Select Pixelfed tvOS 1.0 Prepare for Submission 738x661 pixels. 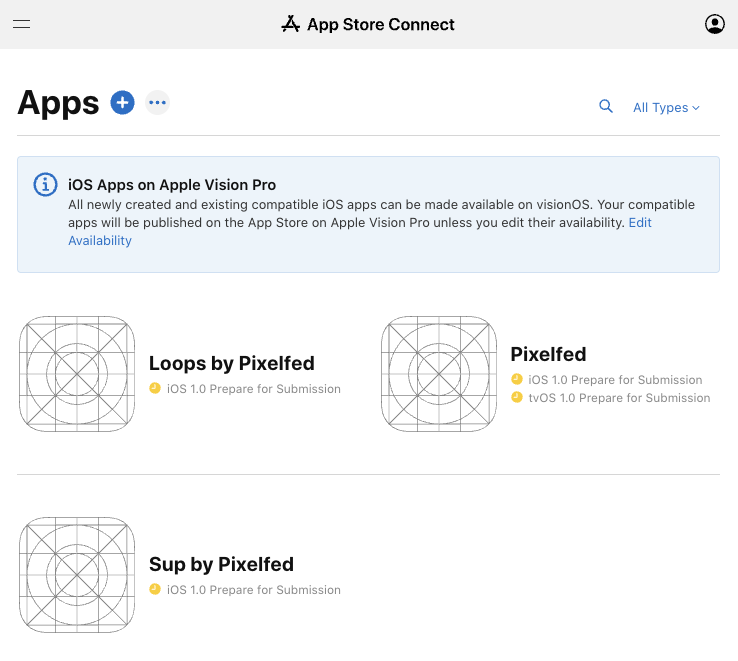coord(610,398)
